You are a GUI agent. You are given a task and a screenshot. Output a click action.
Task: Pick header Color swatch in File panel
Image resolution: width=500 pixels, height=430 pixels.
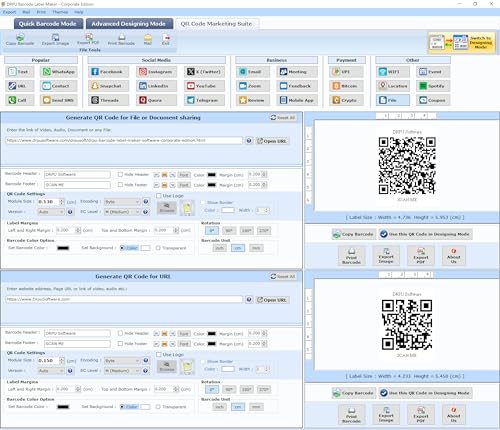[x=212, y=175]
